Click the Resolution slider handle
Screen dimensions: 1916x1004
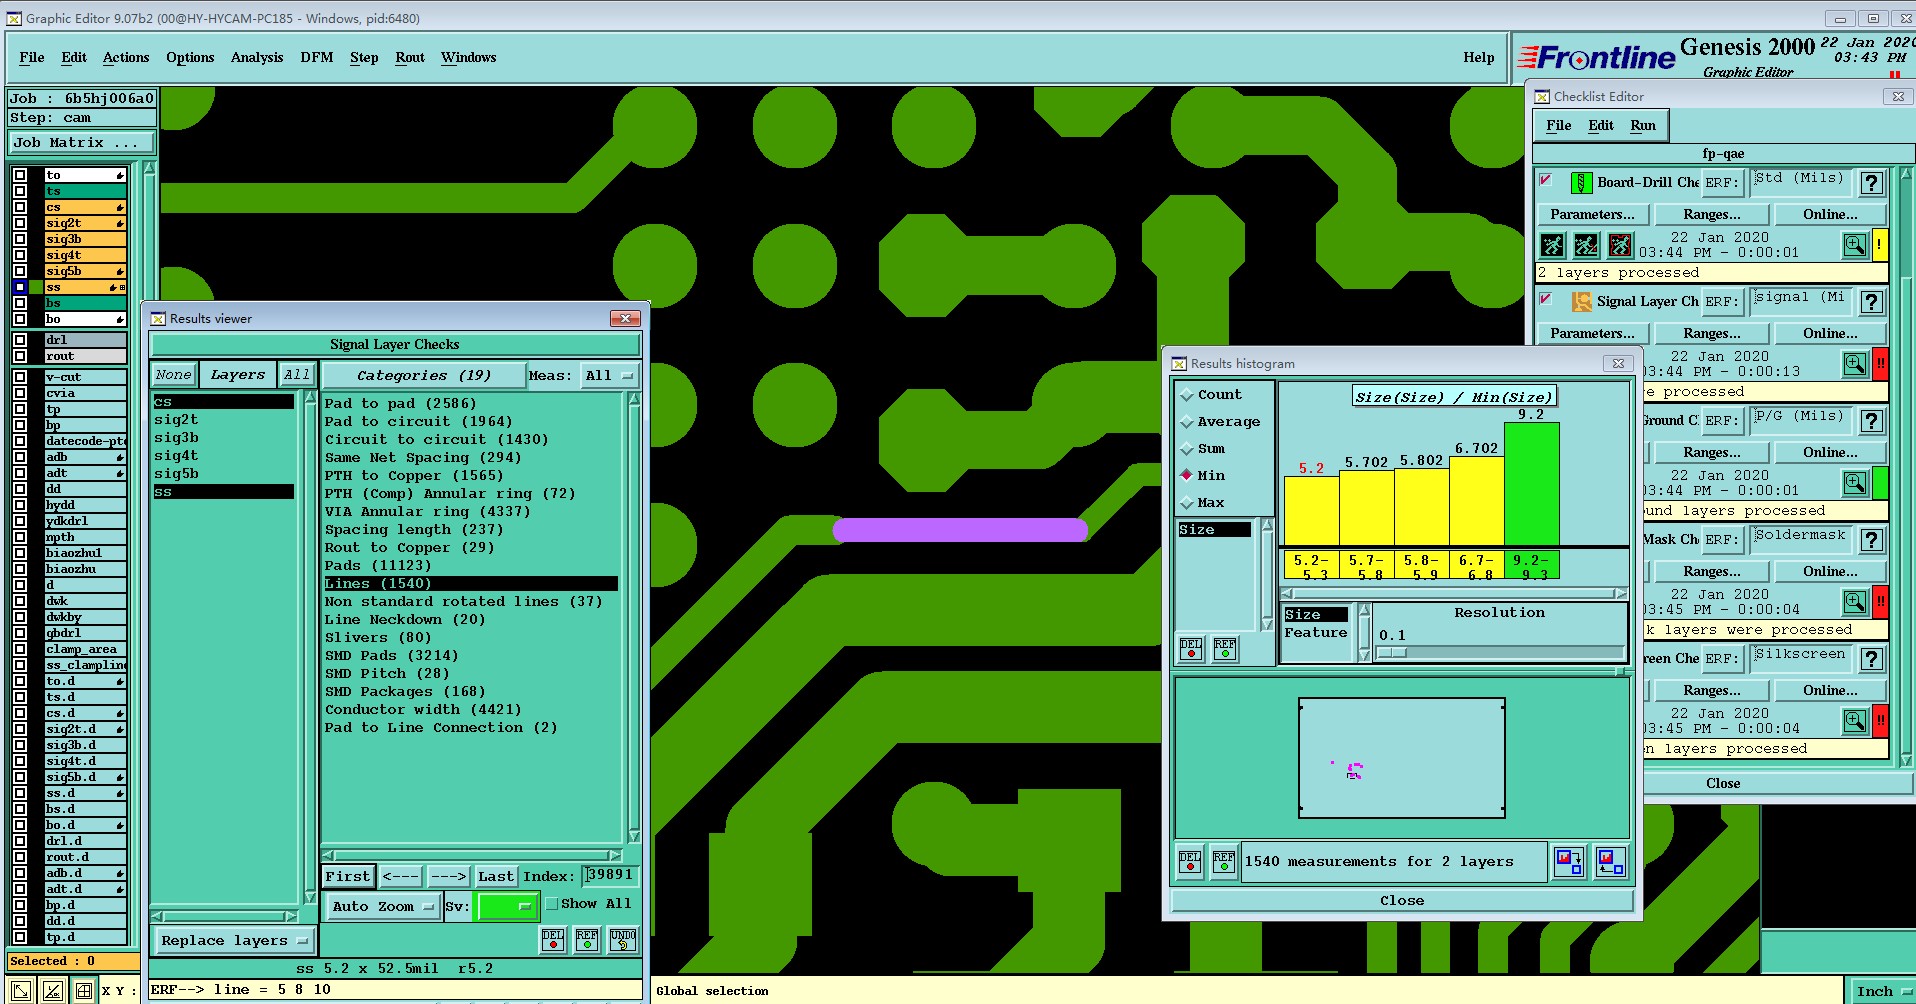[x=1393, y=653]
